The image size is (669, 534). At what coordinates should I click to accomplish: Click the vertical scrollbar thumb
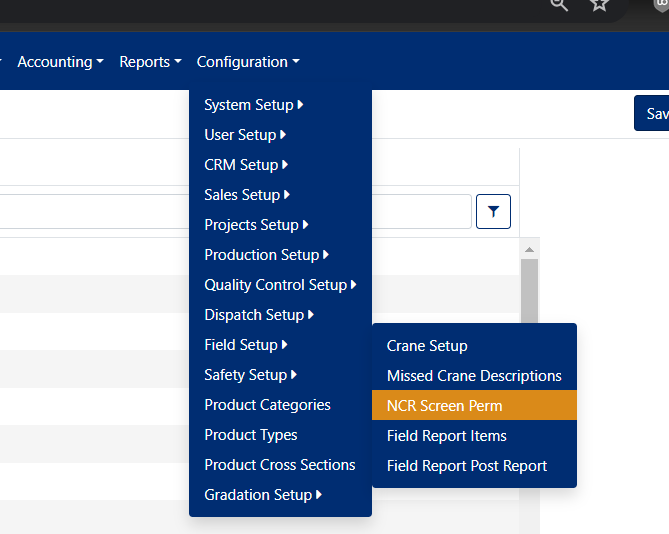click(529, 291)
